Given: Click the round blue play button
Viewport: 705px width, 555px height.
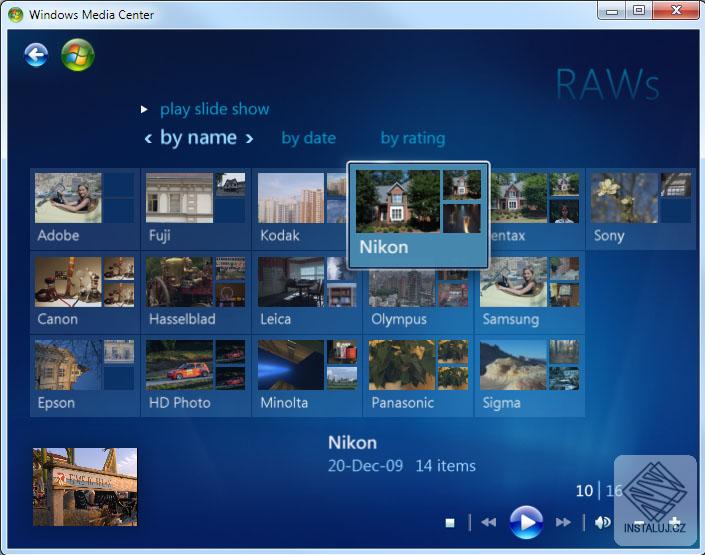Looking at the screenshot, I should (526, 522).
